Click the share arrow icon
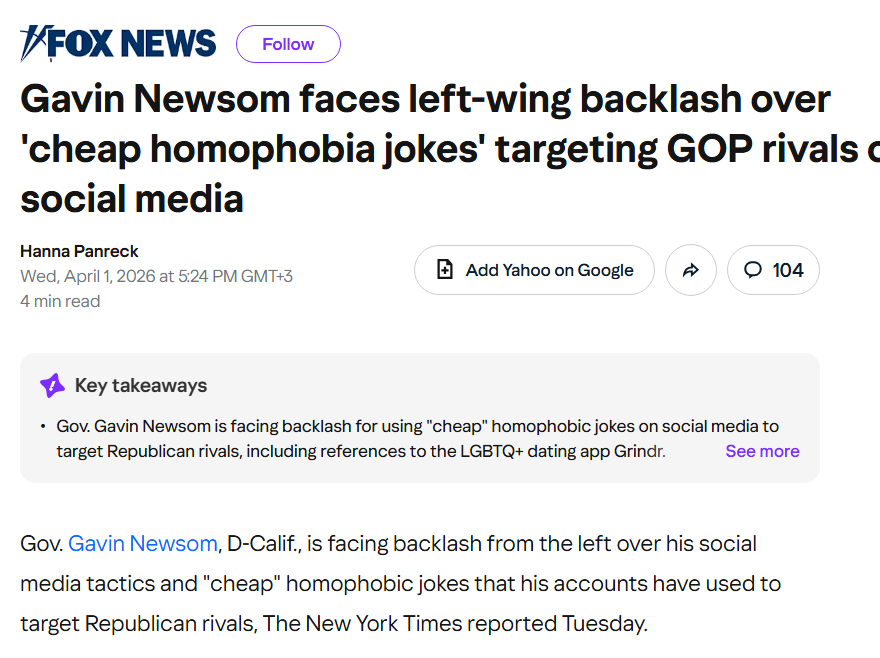Viewport: 880px width, 658px height. tap(691, 270)
